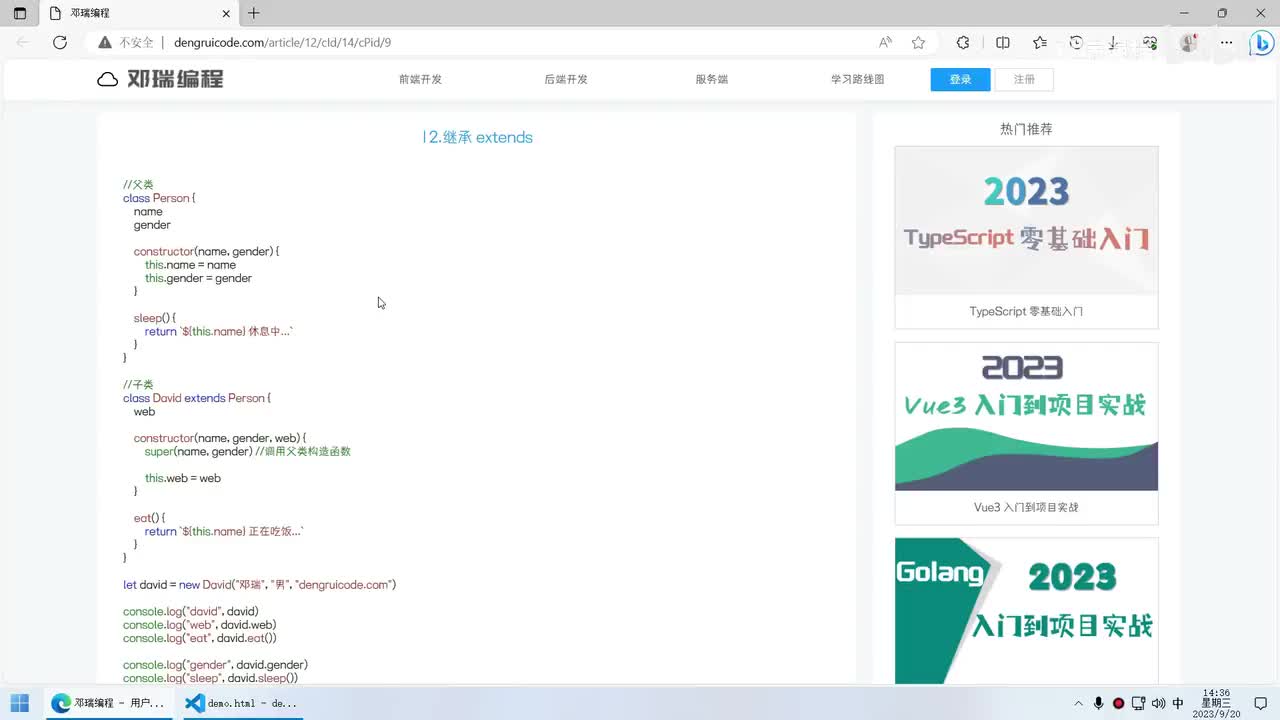The width and height of the screenshot is (1280, 720).
Task: Open browser extensions puzzle icon
Action: point(963,42)
